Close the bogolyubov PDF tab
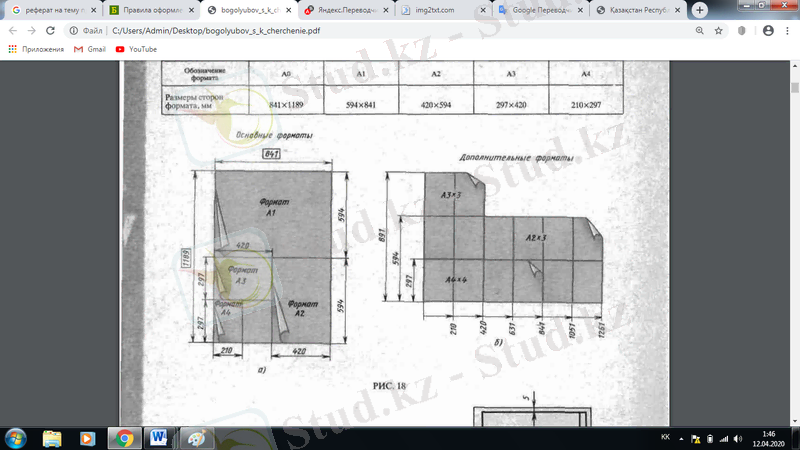This screenshot has width=800, height=450. tap(288, 10)
